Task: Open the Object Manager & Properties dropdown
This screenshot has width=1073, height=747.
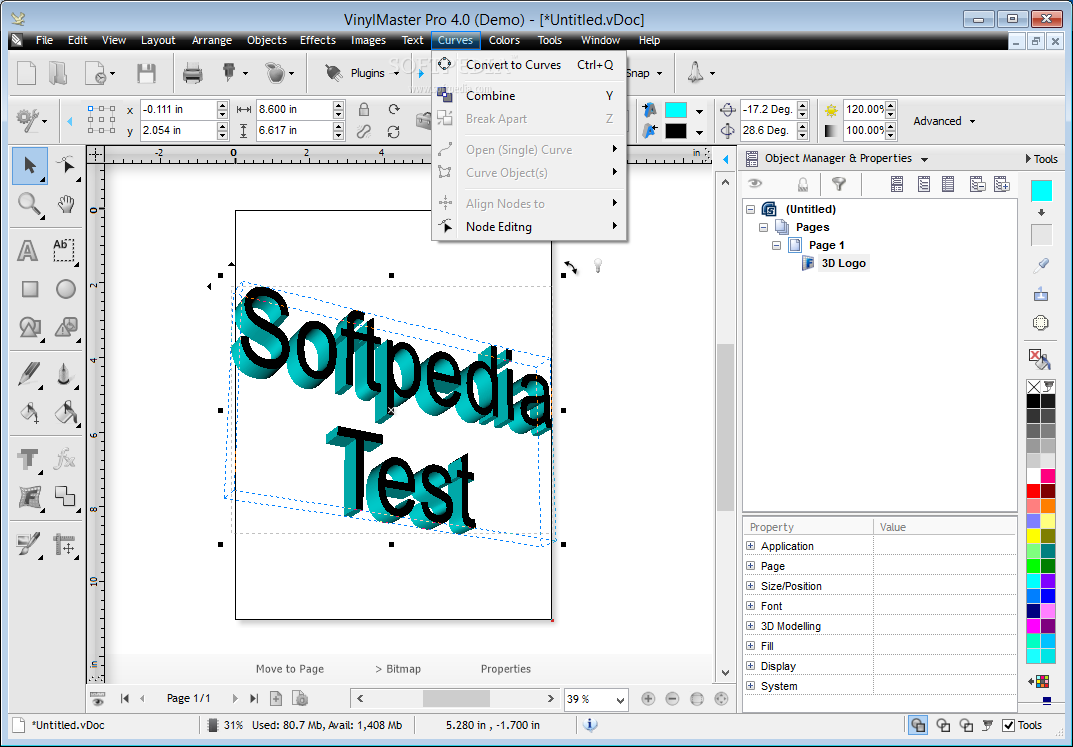Action: pyautogui.click(x=925, y=159)
